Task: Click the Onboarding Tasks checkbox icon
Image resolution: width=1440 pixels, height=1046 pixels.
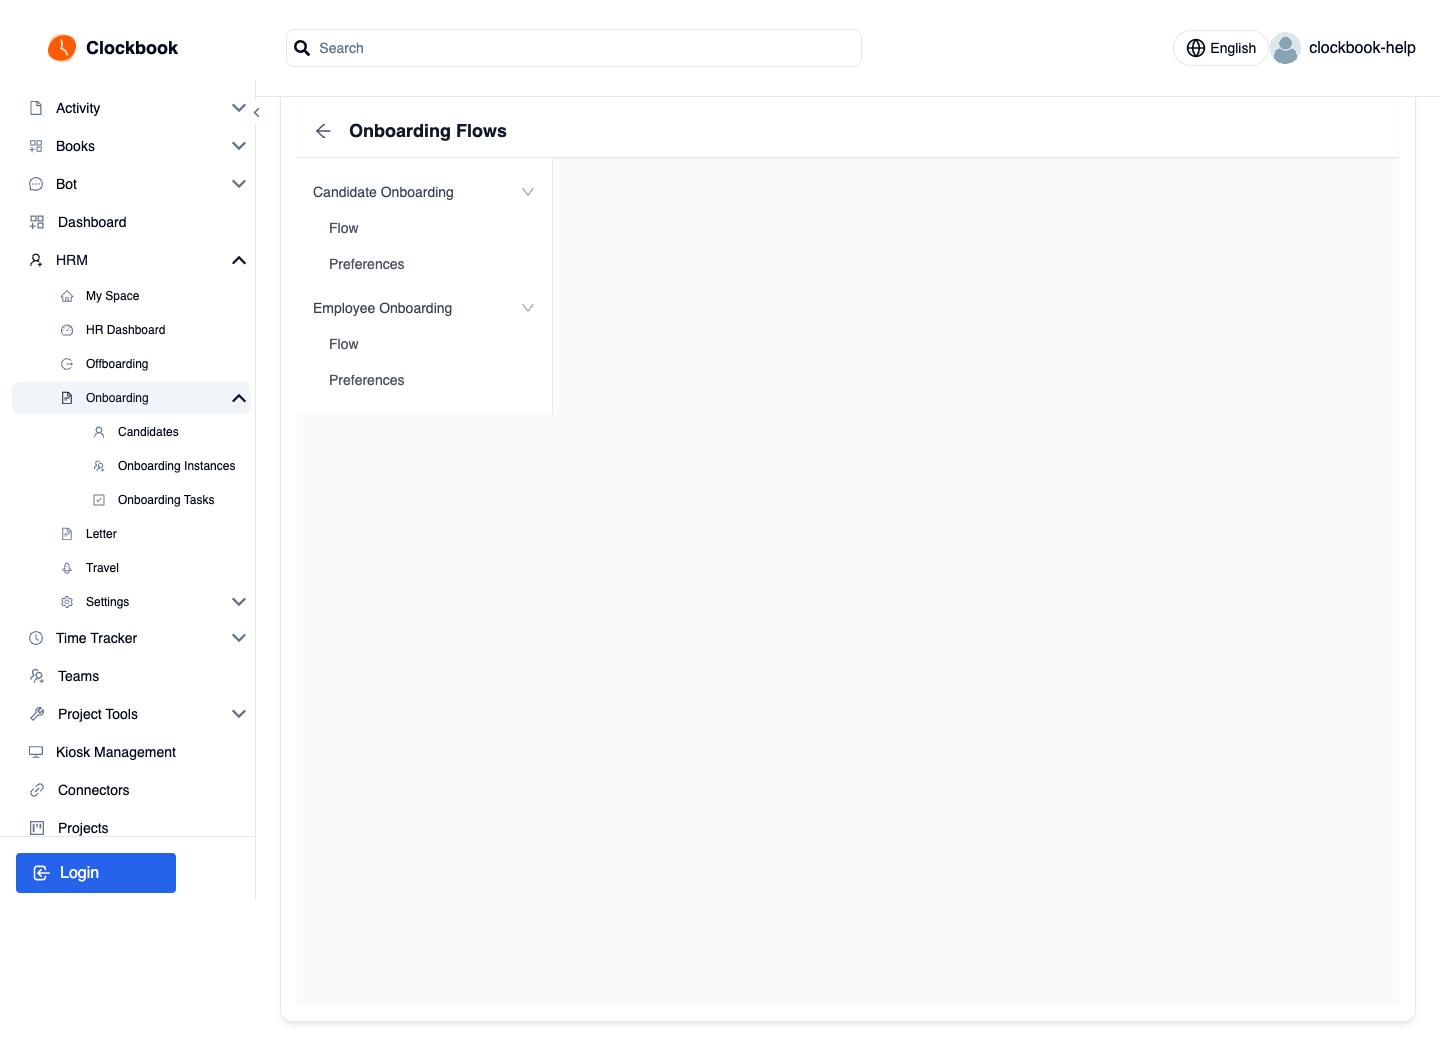Action: pos(99,500)
